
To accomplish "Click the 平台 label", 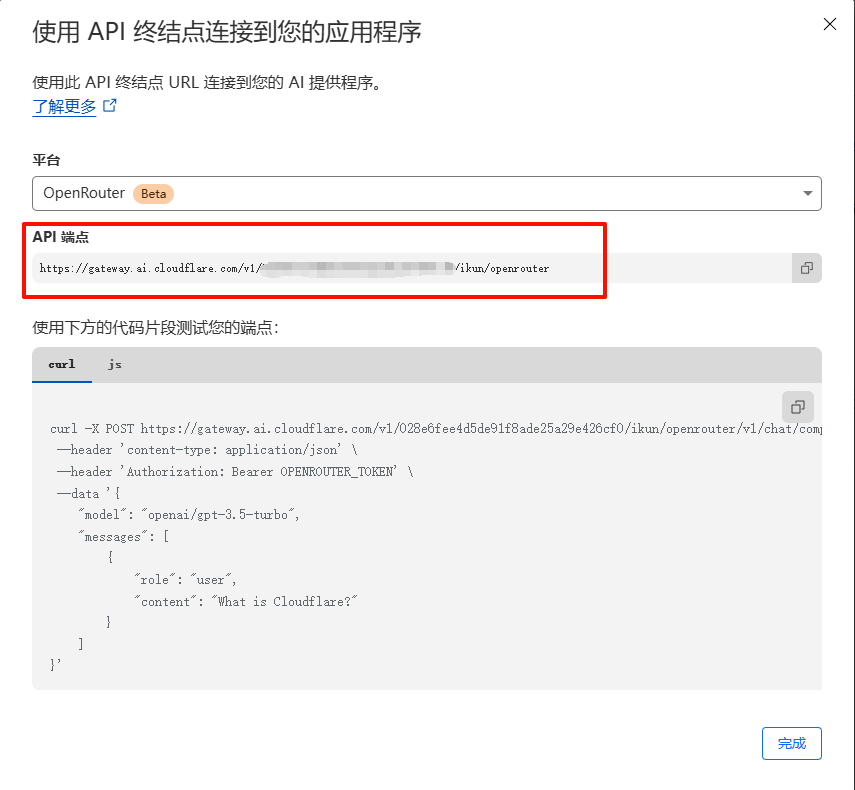I will [46, 160].
